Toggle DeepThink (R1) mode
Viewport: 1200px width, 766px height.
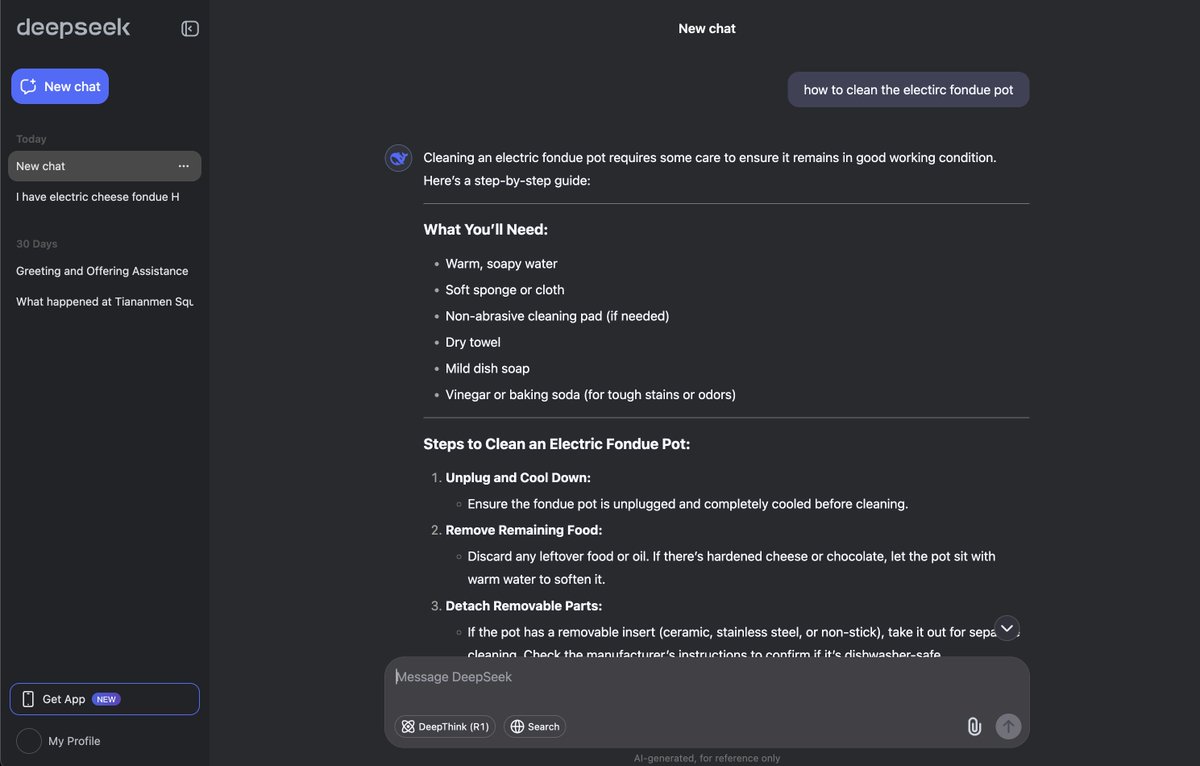[x=445, y=727]
